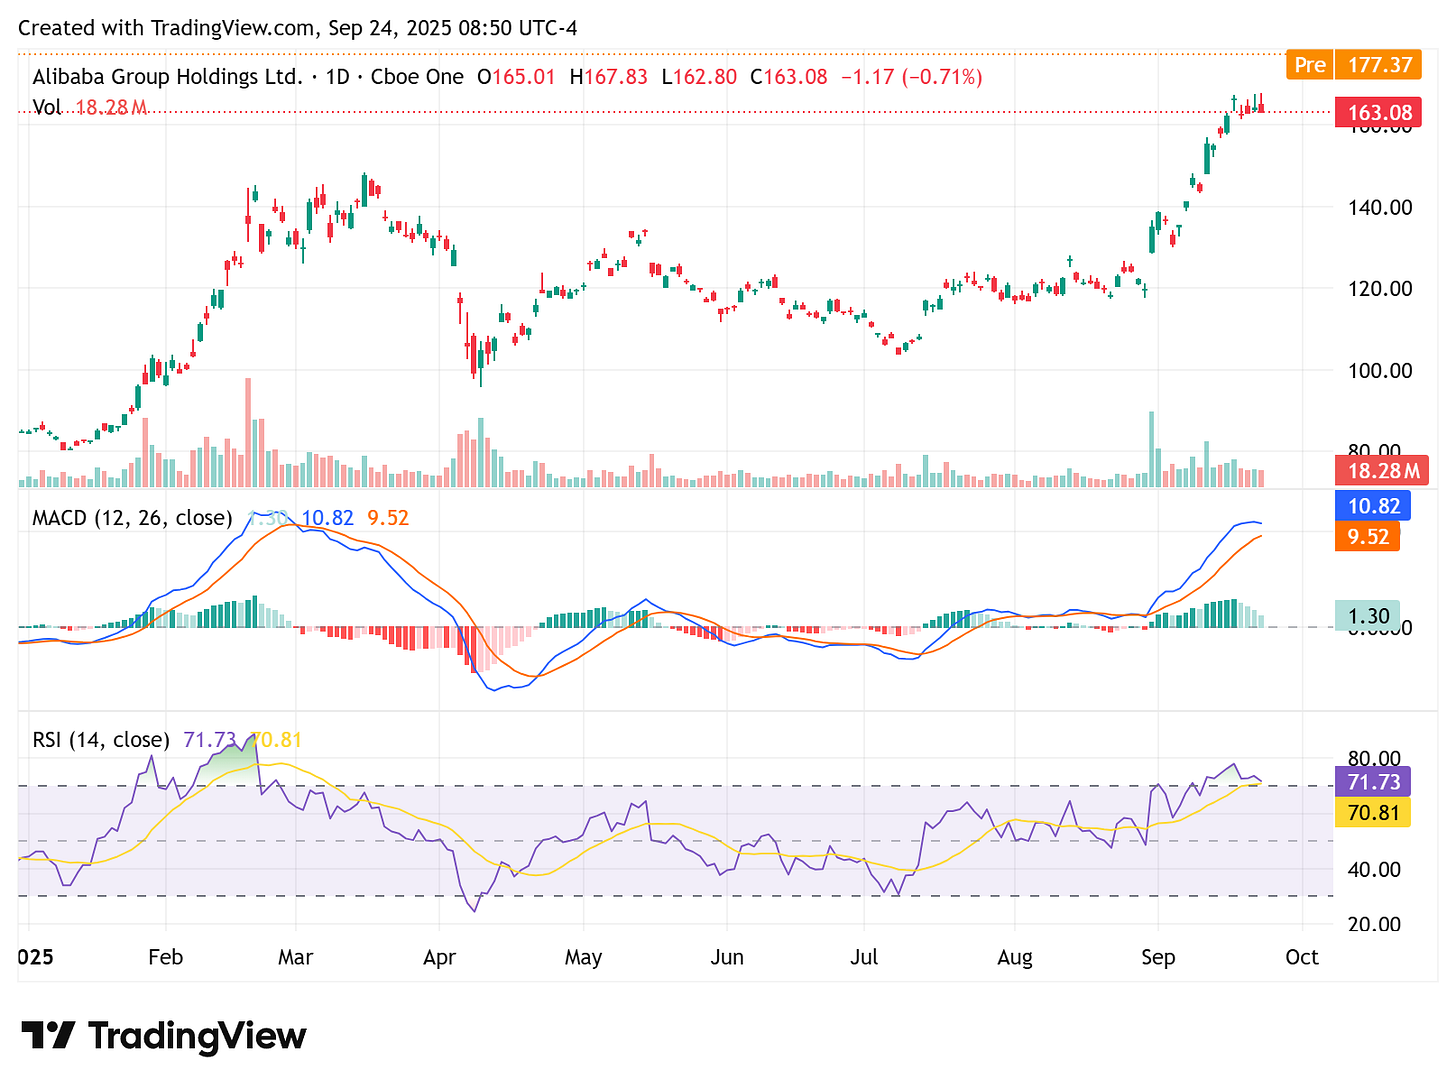Click the 'Jul' label on time axis

coord(864,957)
